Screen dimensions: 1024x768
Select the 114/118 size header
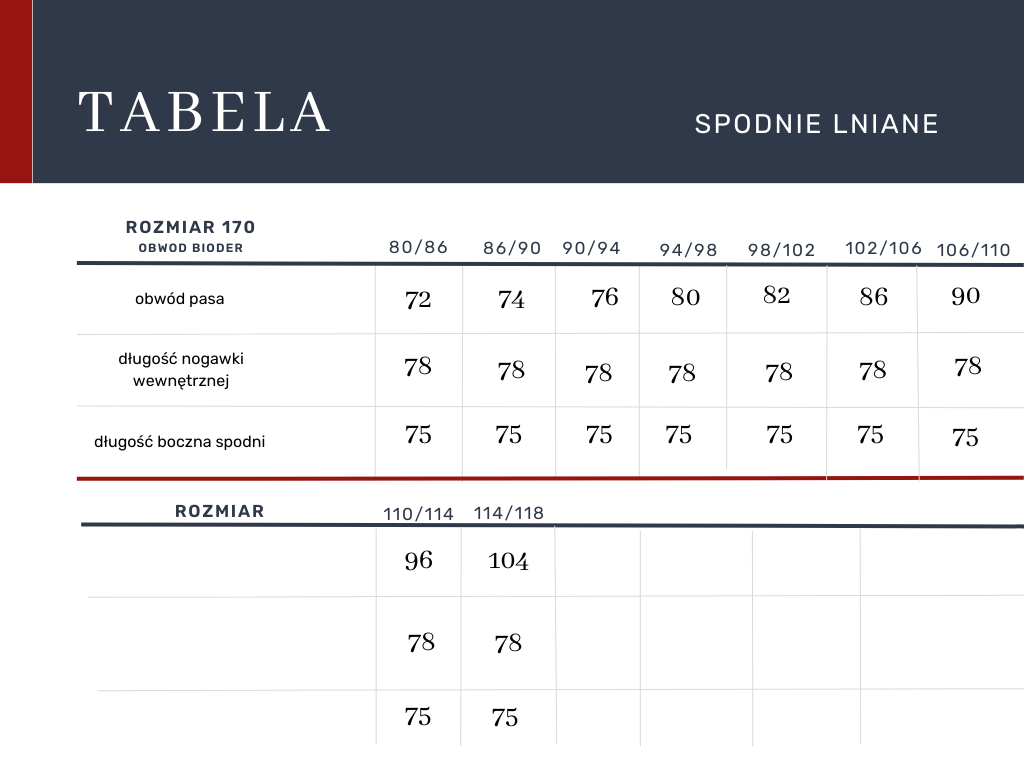tap(509, 513)
